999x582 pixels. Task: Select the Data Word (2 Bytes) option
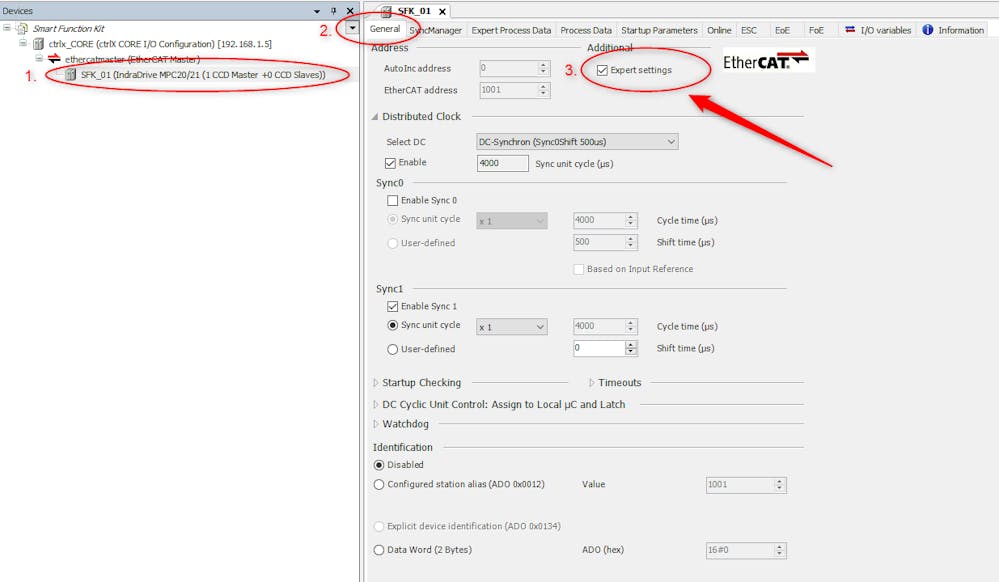pos(379,549)
